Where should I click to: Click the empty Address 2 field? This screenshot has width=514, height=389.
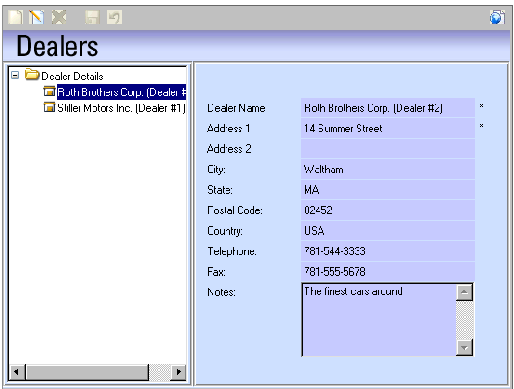coord(388,149)
